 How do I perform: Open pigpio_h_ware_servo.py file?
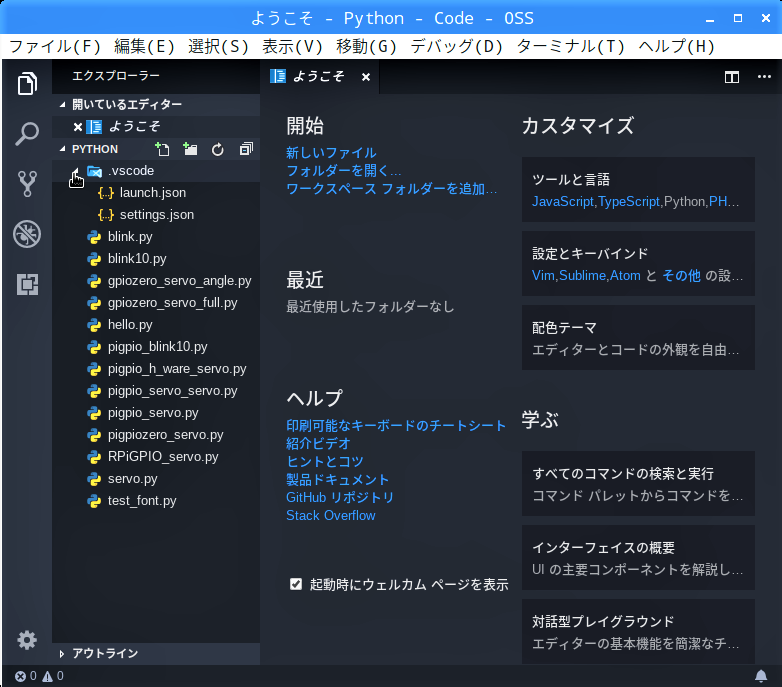[156, 369]
